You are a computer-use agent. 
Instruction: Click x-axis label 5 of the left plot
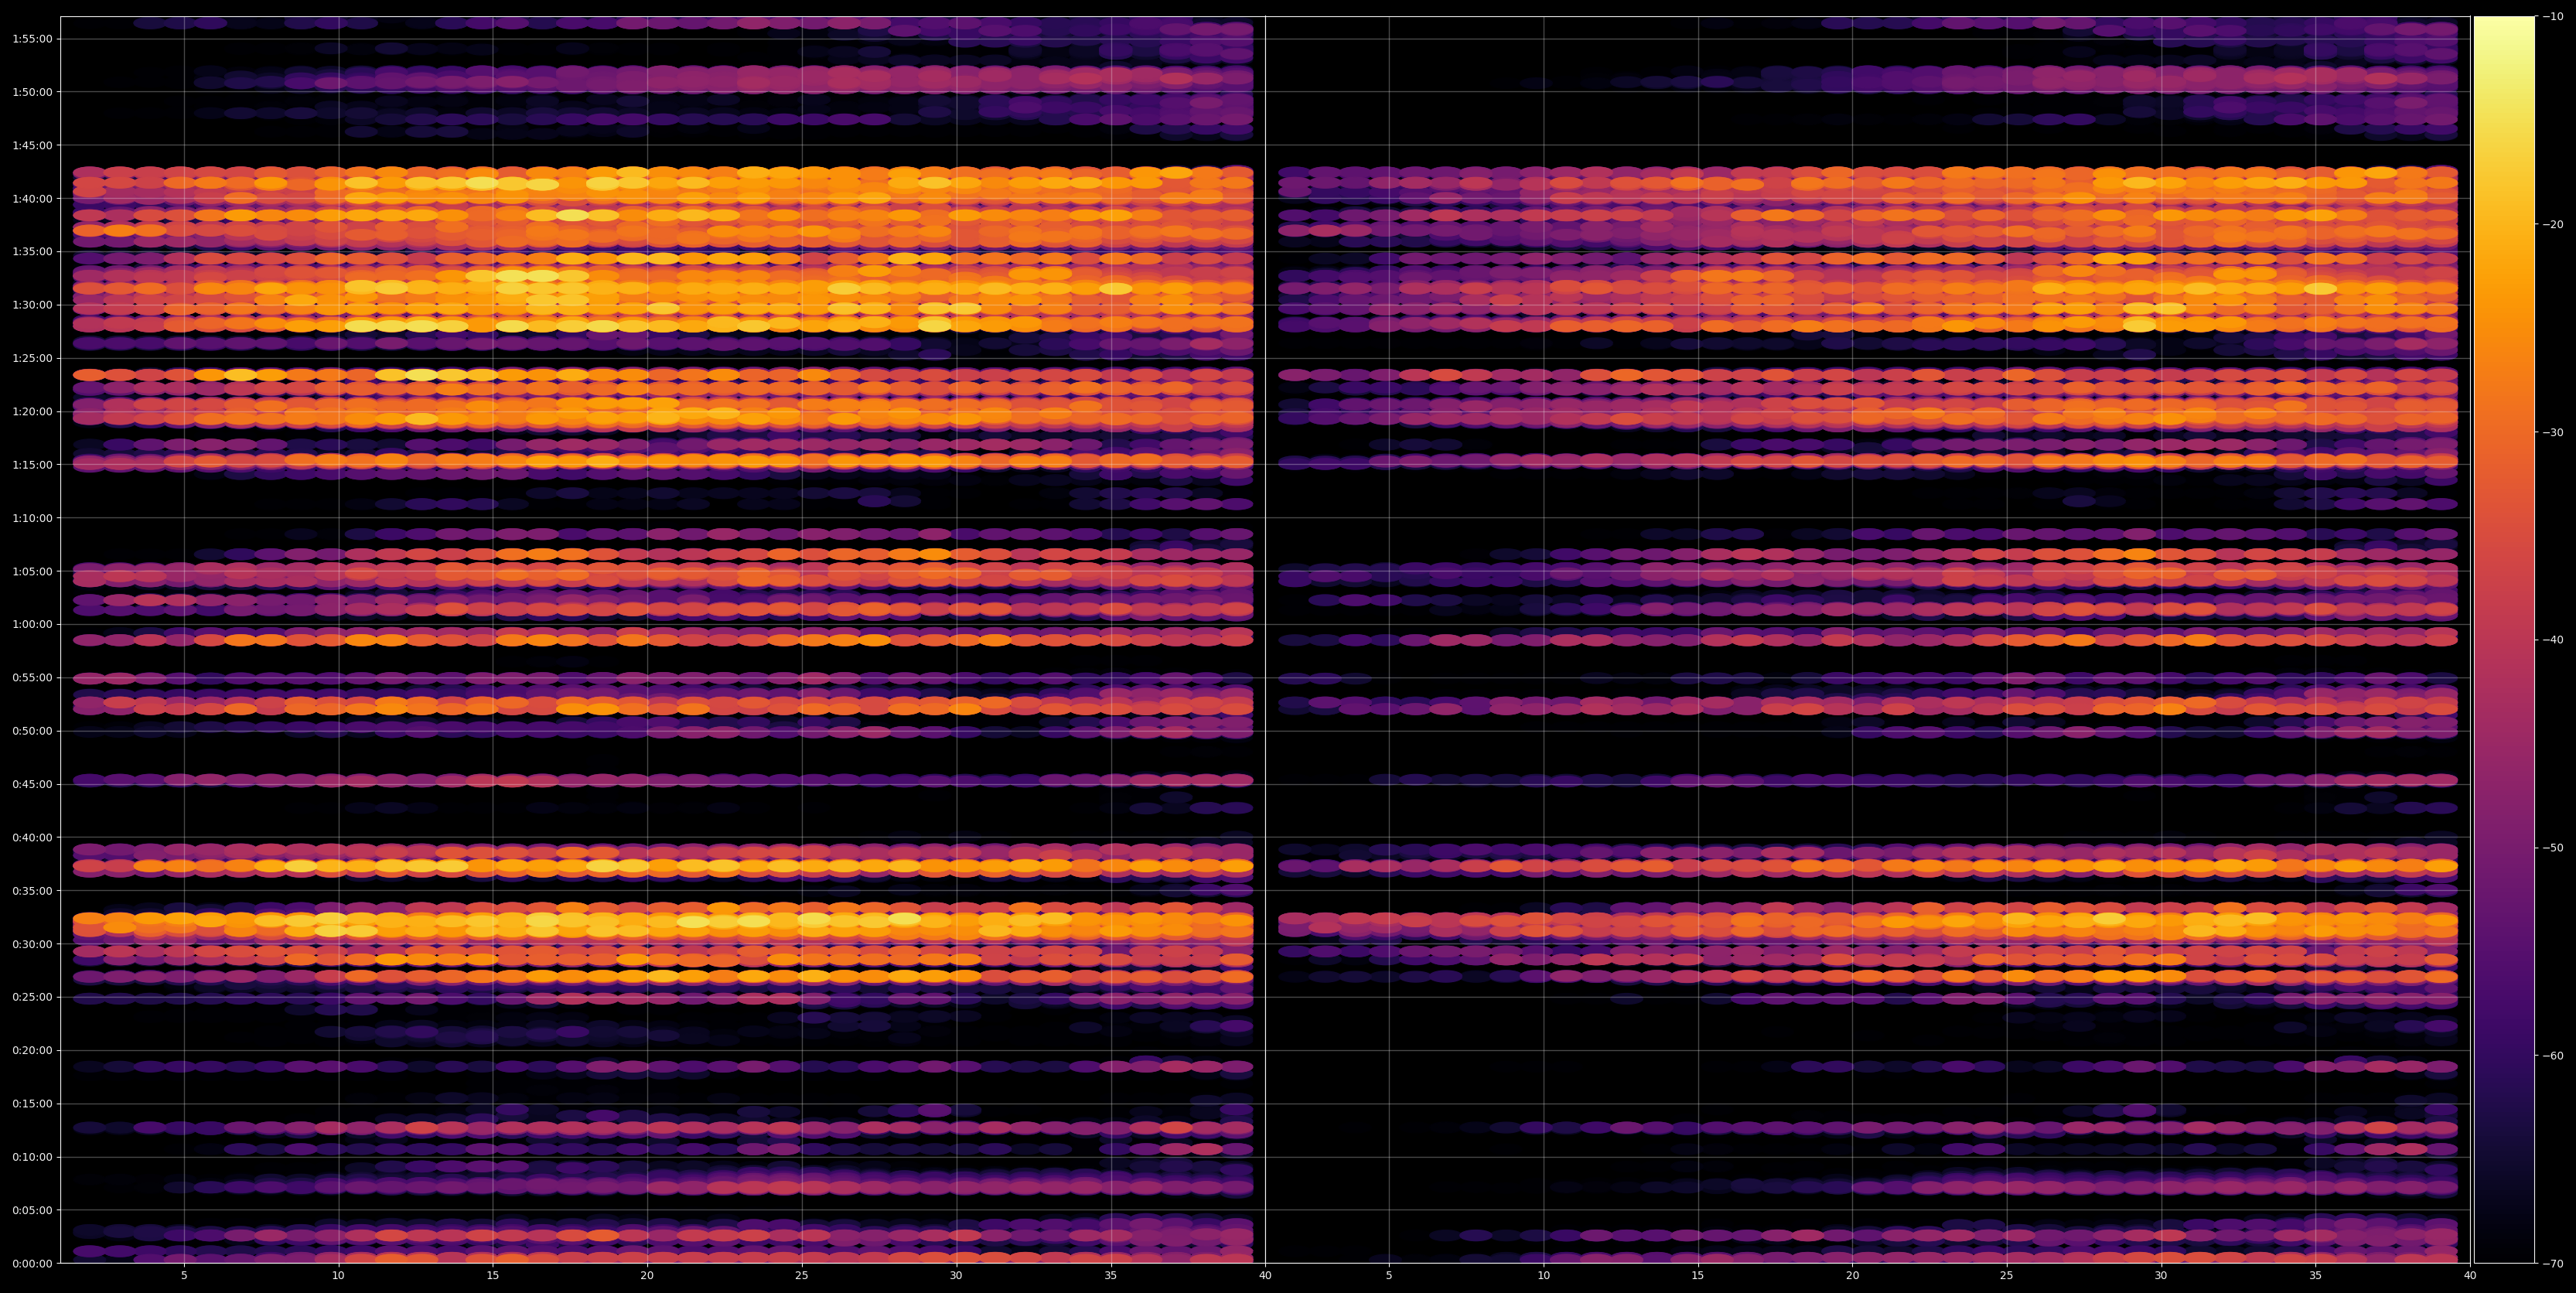coord(184,1275)
